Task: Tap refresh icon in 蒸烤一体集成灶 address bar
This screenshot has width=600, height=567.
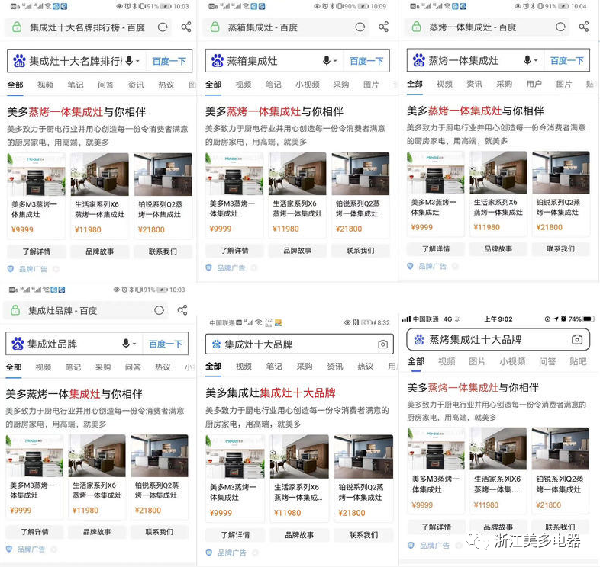Action: (560, 27)
